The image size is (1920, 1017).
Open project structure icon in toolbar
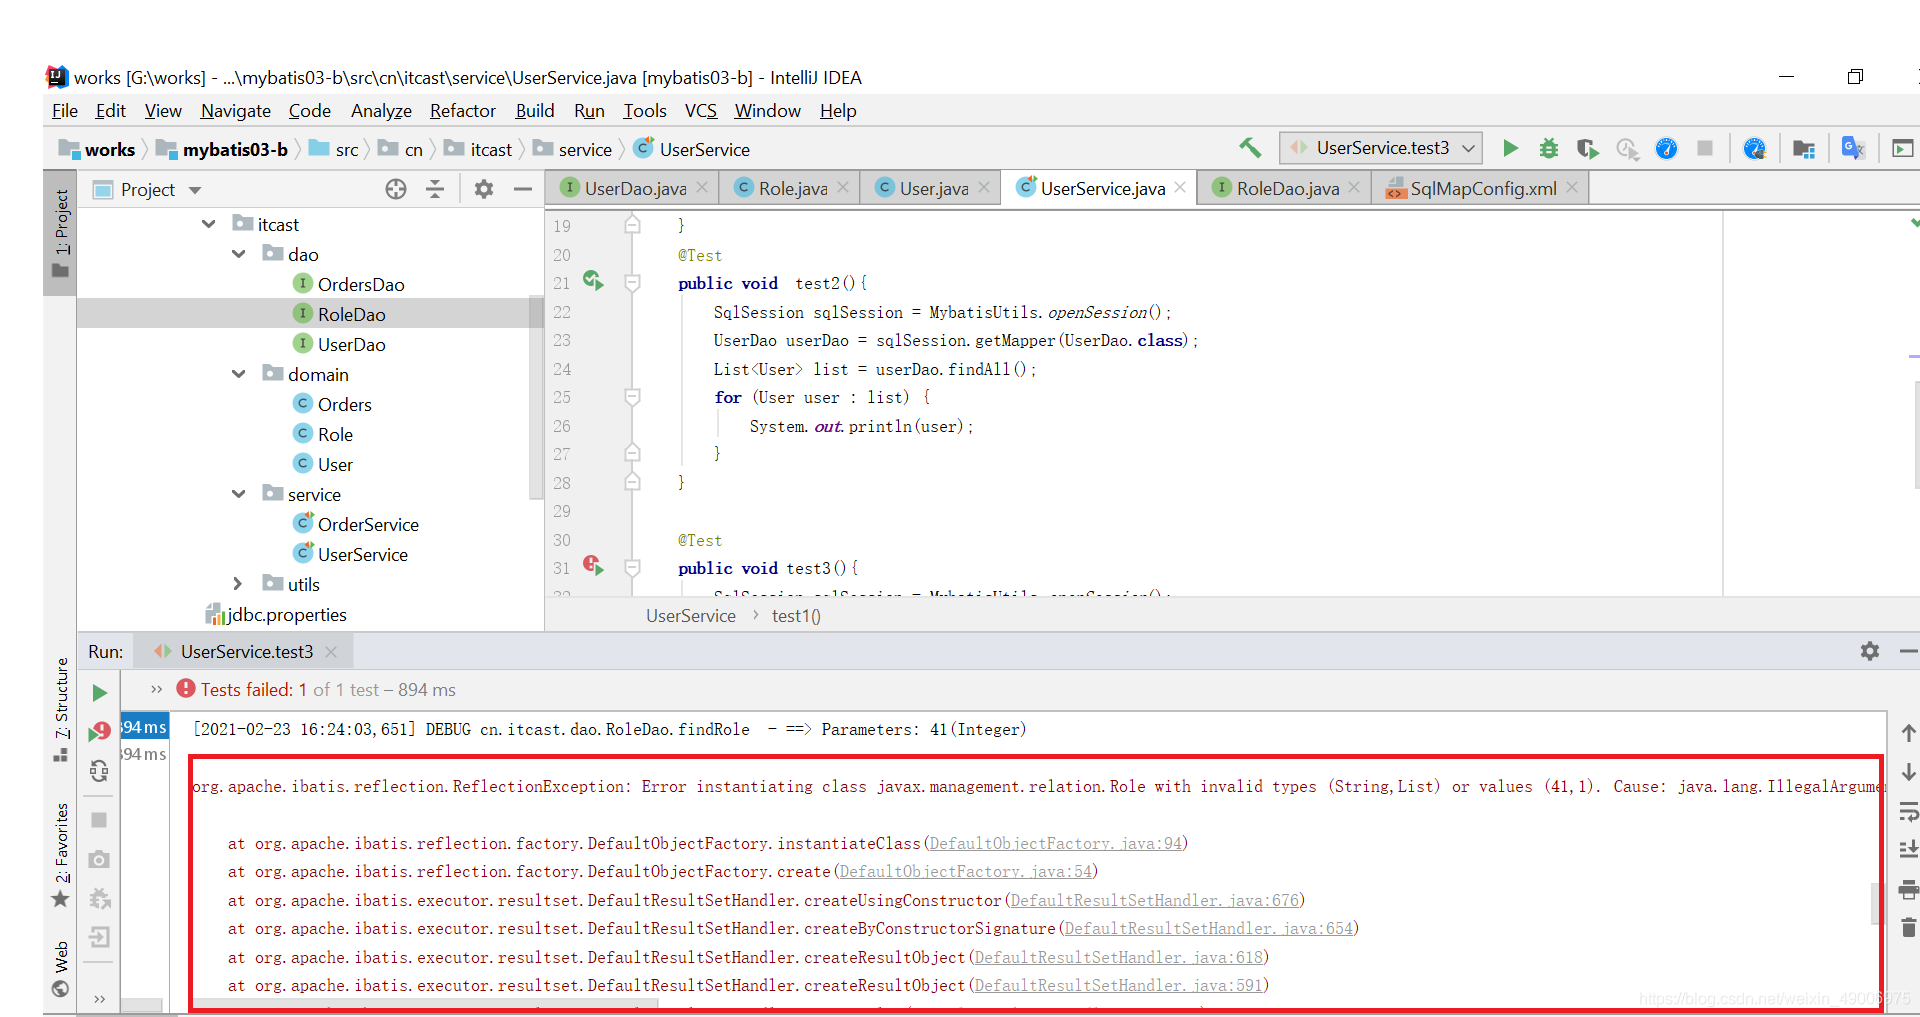tap(1804, 149)
